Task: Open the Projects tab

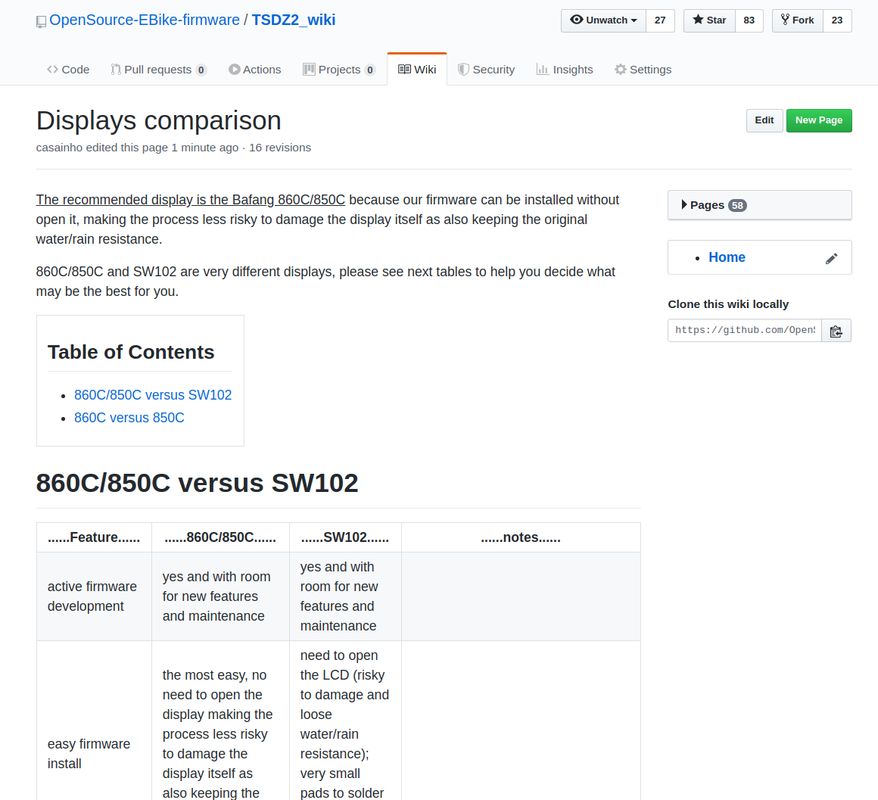Action: click(339, 69)
